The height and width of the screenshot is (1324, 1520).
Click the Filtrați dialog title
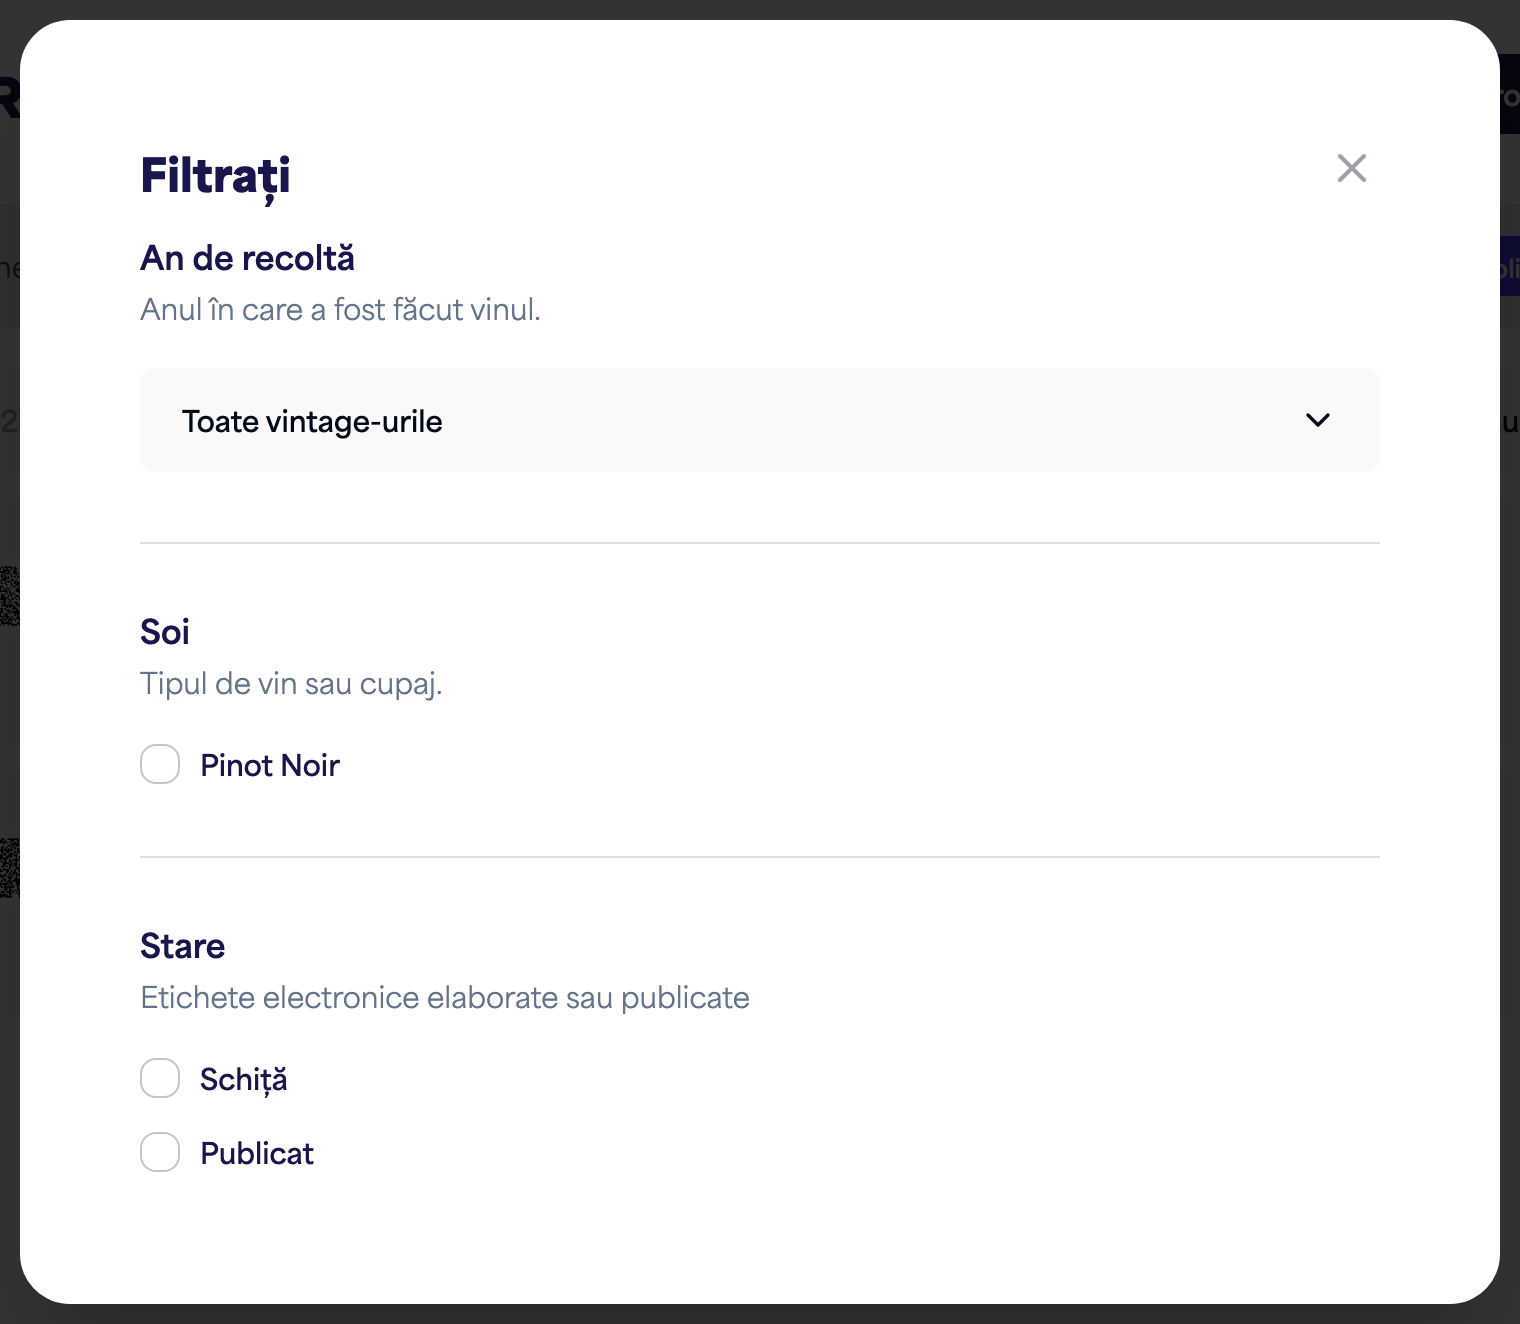click(x=215, y=177)
